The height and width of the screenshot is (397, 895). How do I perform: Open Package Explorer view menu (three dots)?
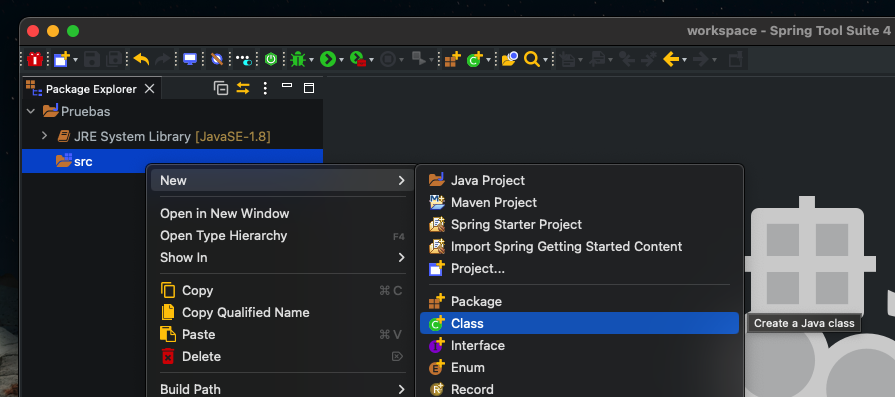(x=265, y=88)
